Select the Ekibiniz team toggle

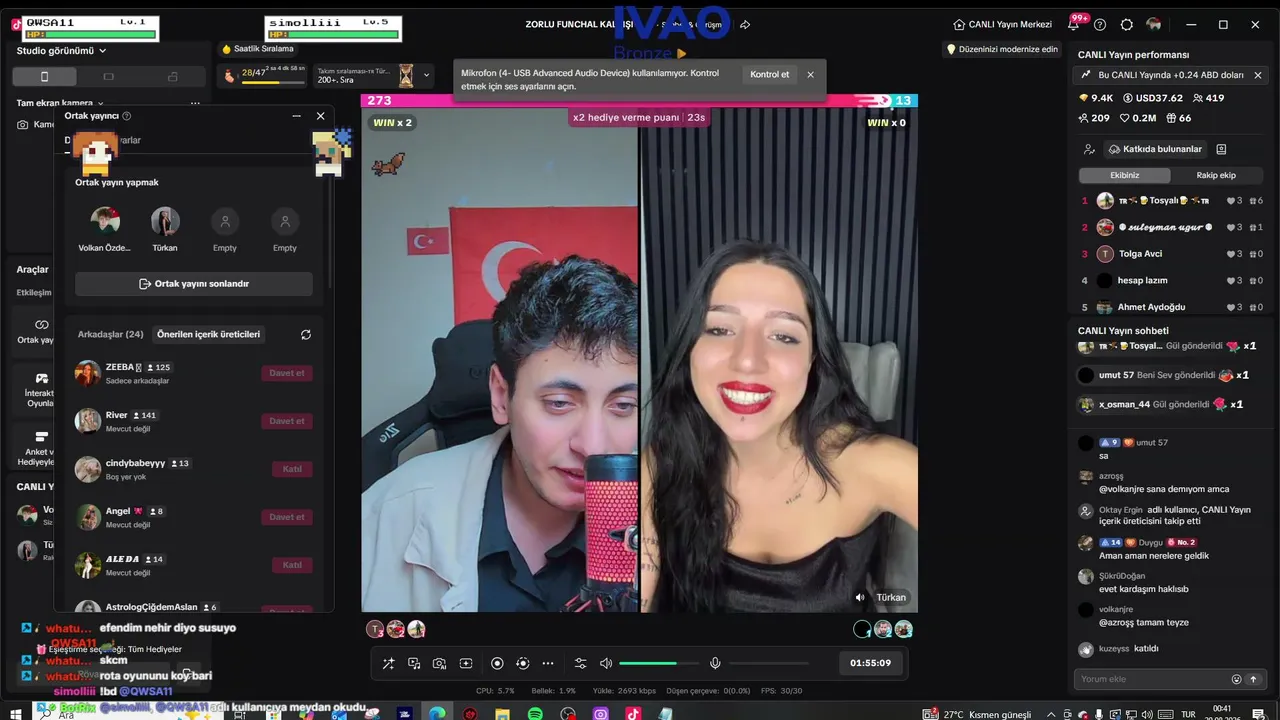coord(1125,175)
